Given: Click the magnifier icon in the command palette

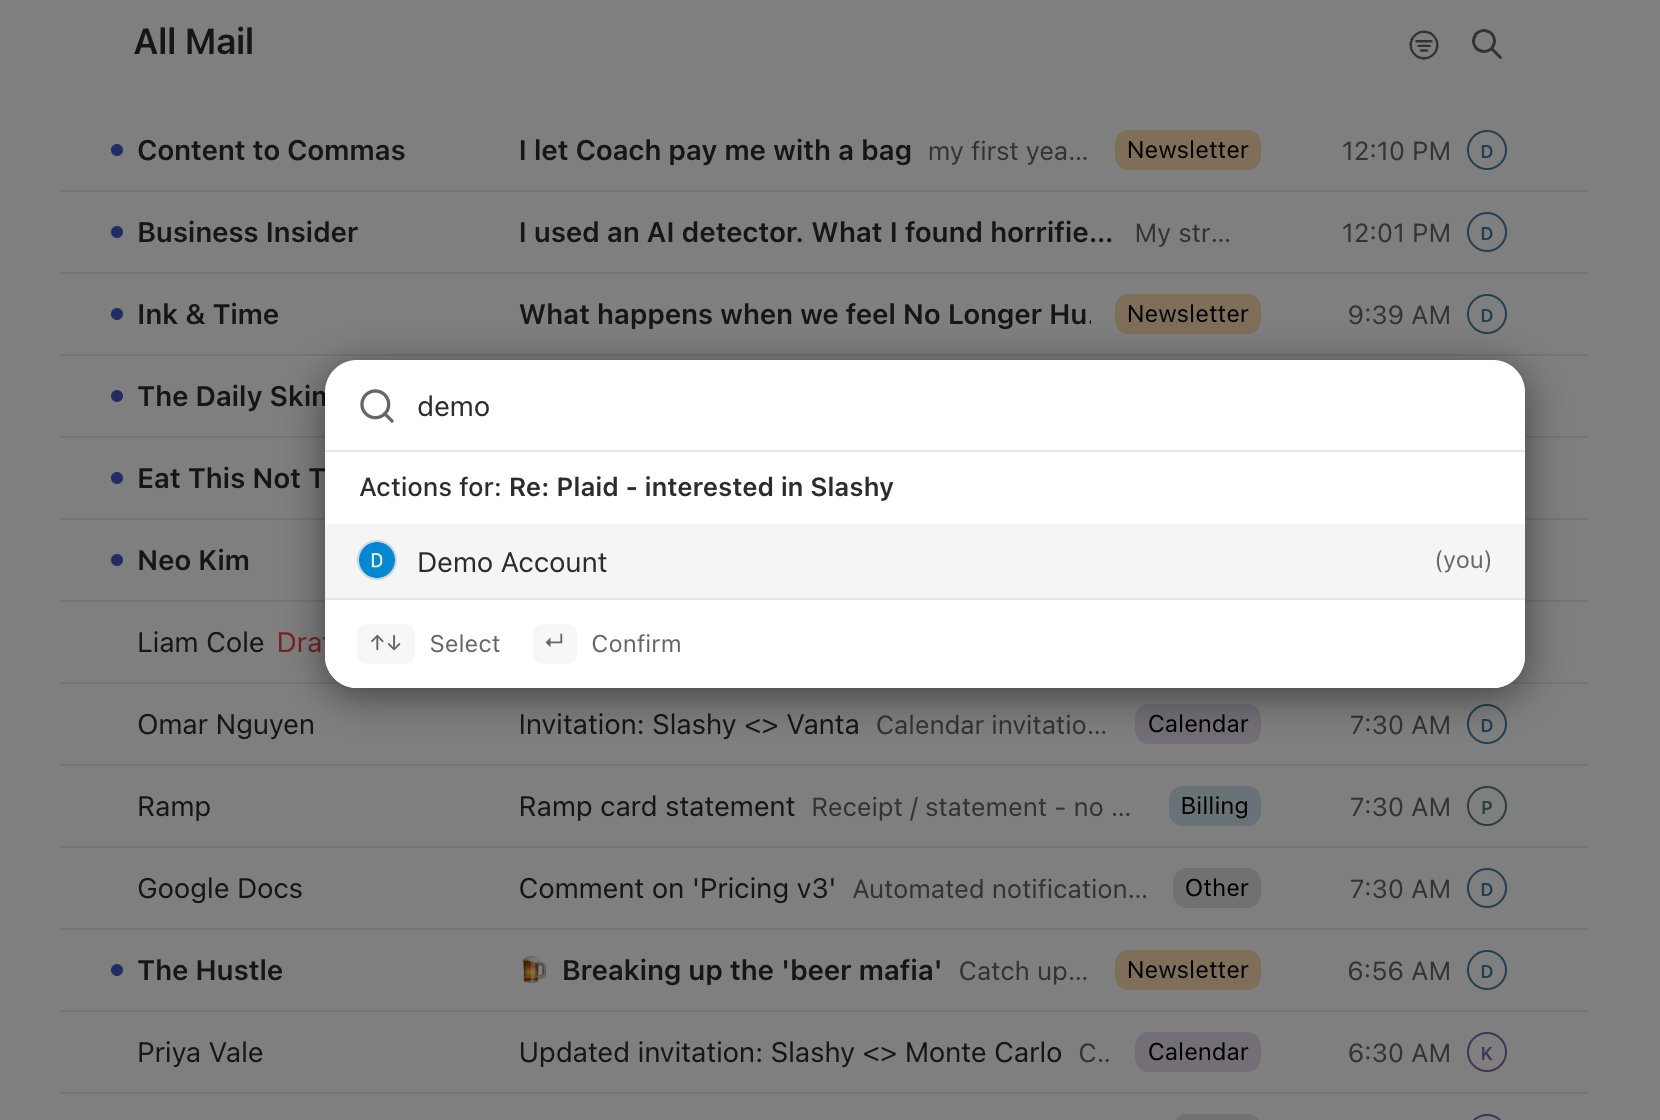Looking at the screenshot, I should (x=377, y=406).
